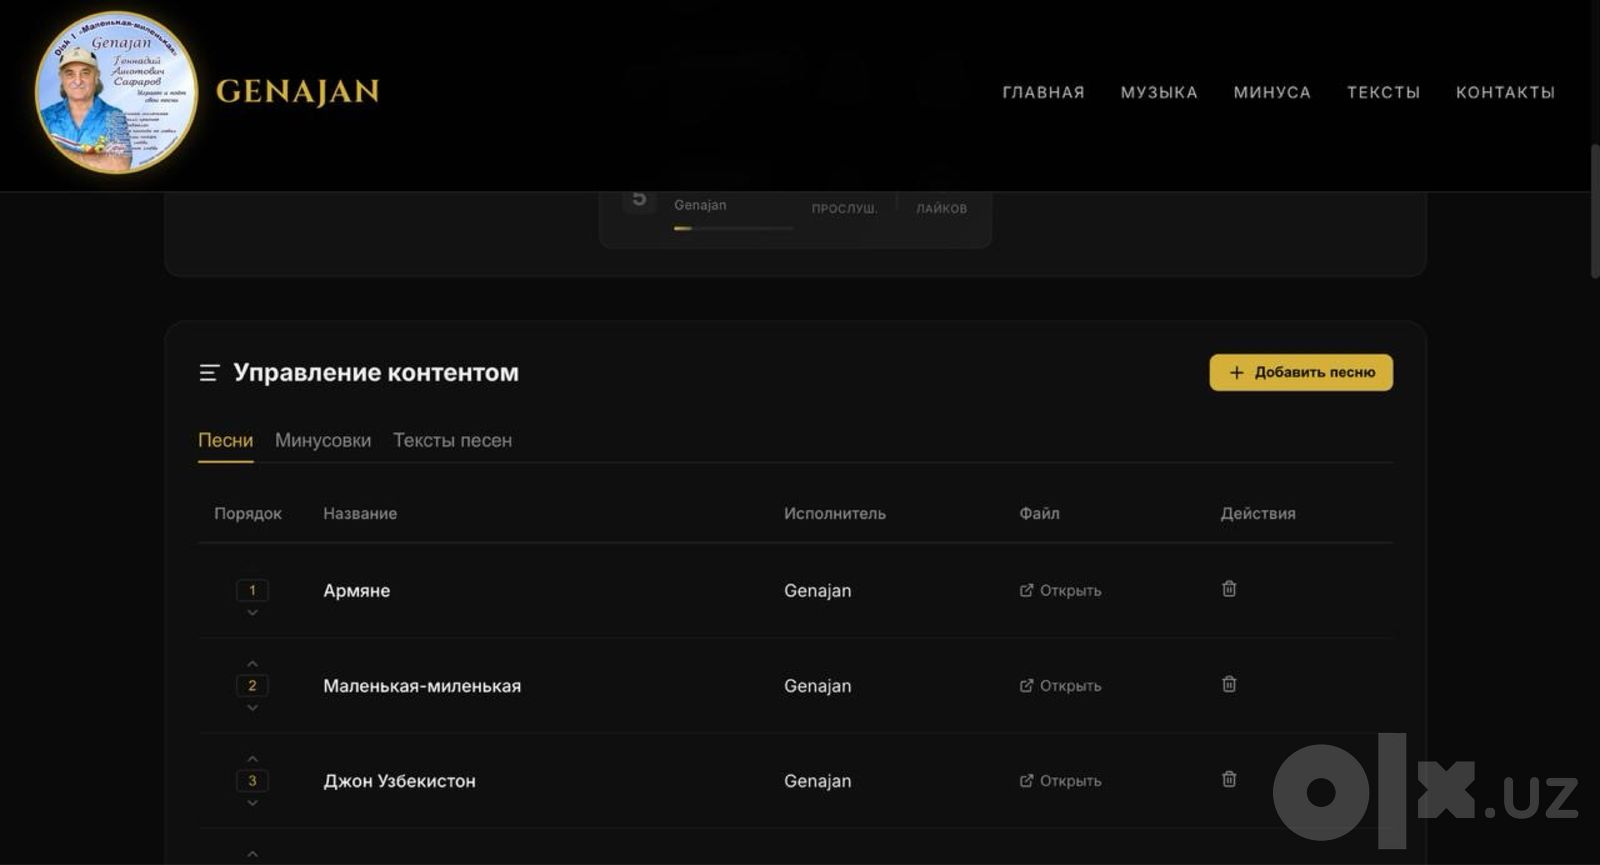The image size is (1600, 865).
Task: Click the Genajan circular logo image
Action: (x=116, y=92)
